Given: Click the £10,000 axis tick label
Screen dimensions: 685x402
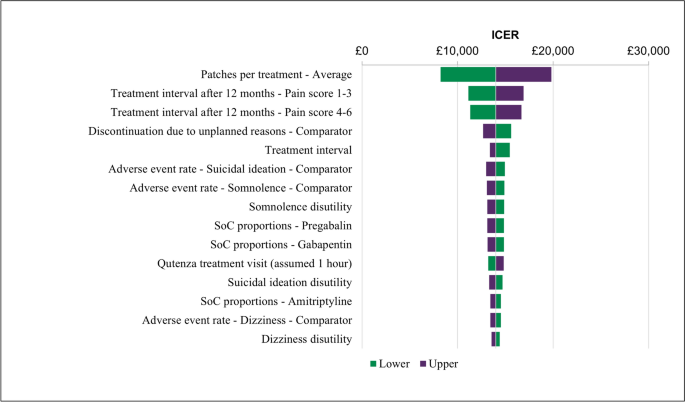Looking at the screenshot, I should (457, 51).
